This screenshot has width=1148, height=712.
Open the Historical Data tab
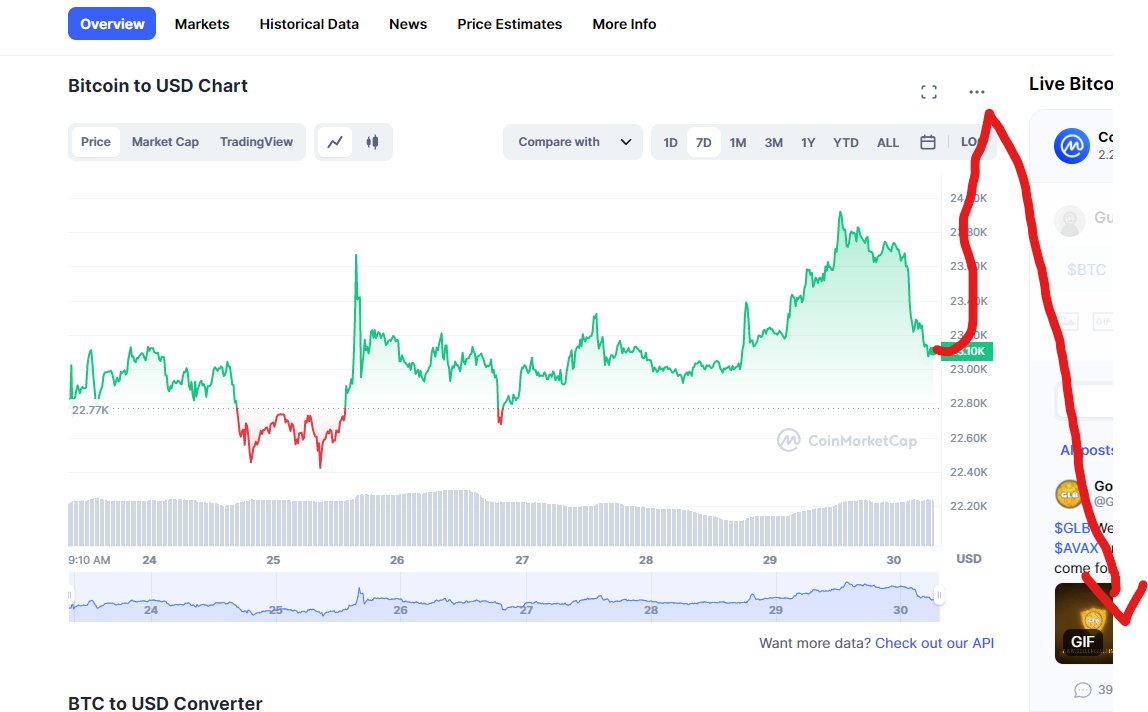click(309, 24)
